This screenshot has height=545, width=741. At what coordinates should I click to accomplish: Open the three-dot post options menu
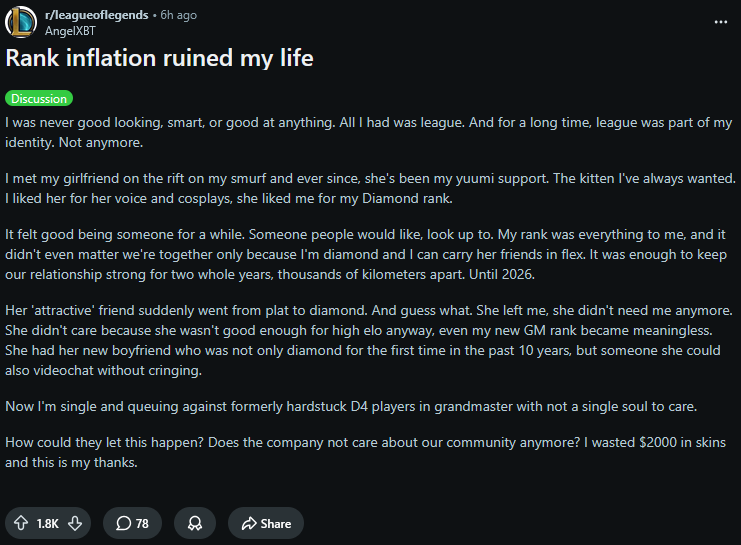pyautogui.click(x=721, y=22)
